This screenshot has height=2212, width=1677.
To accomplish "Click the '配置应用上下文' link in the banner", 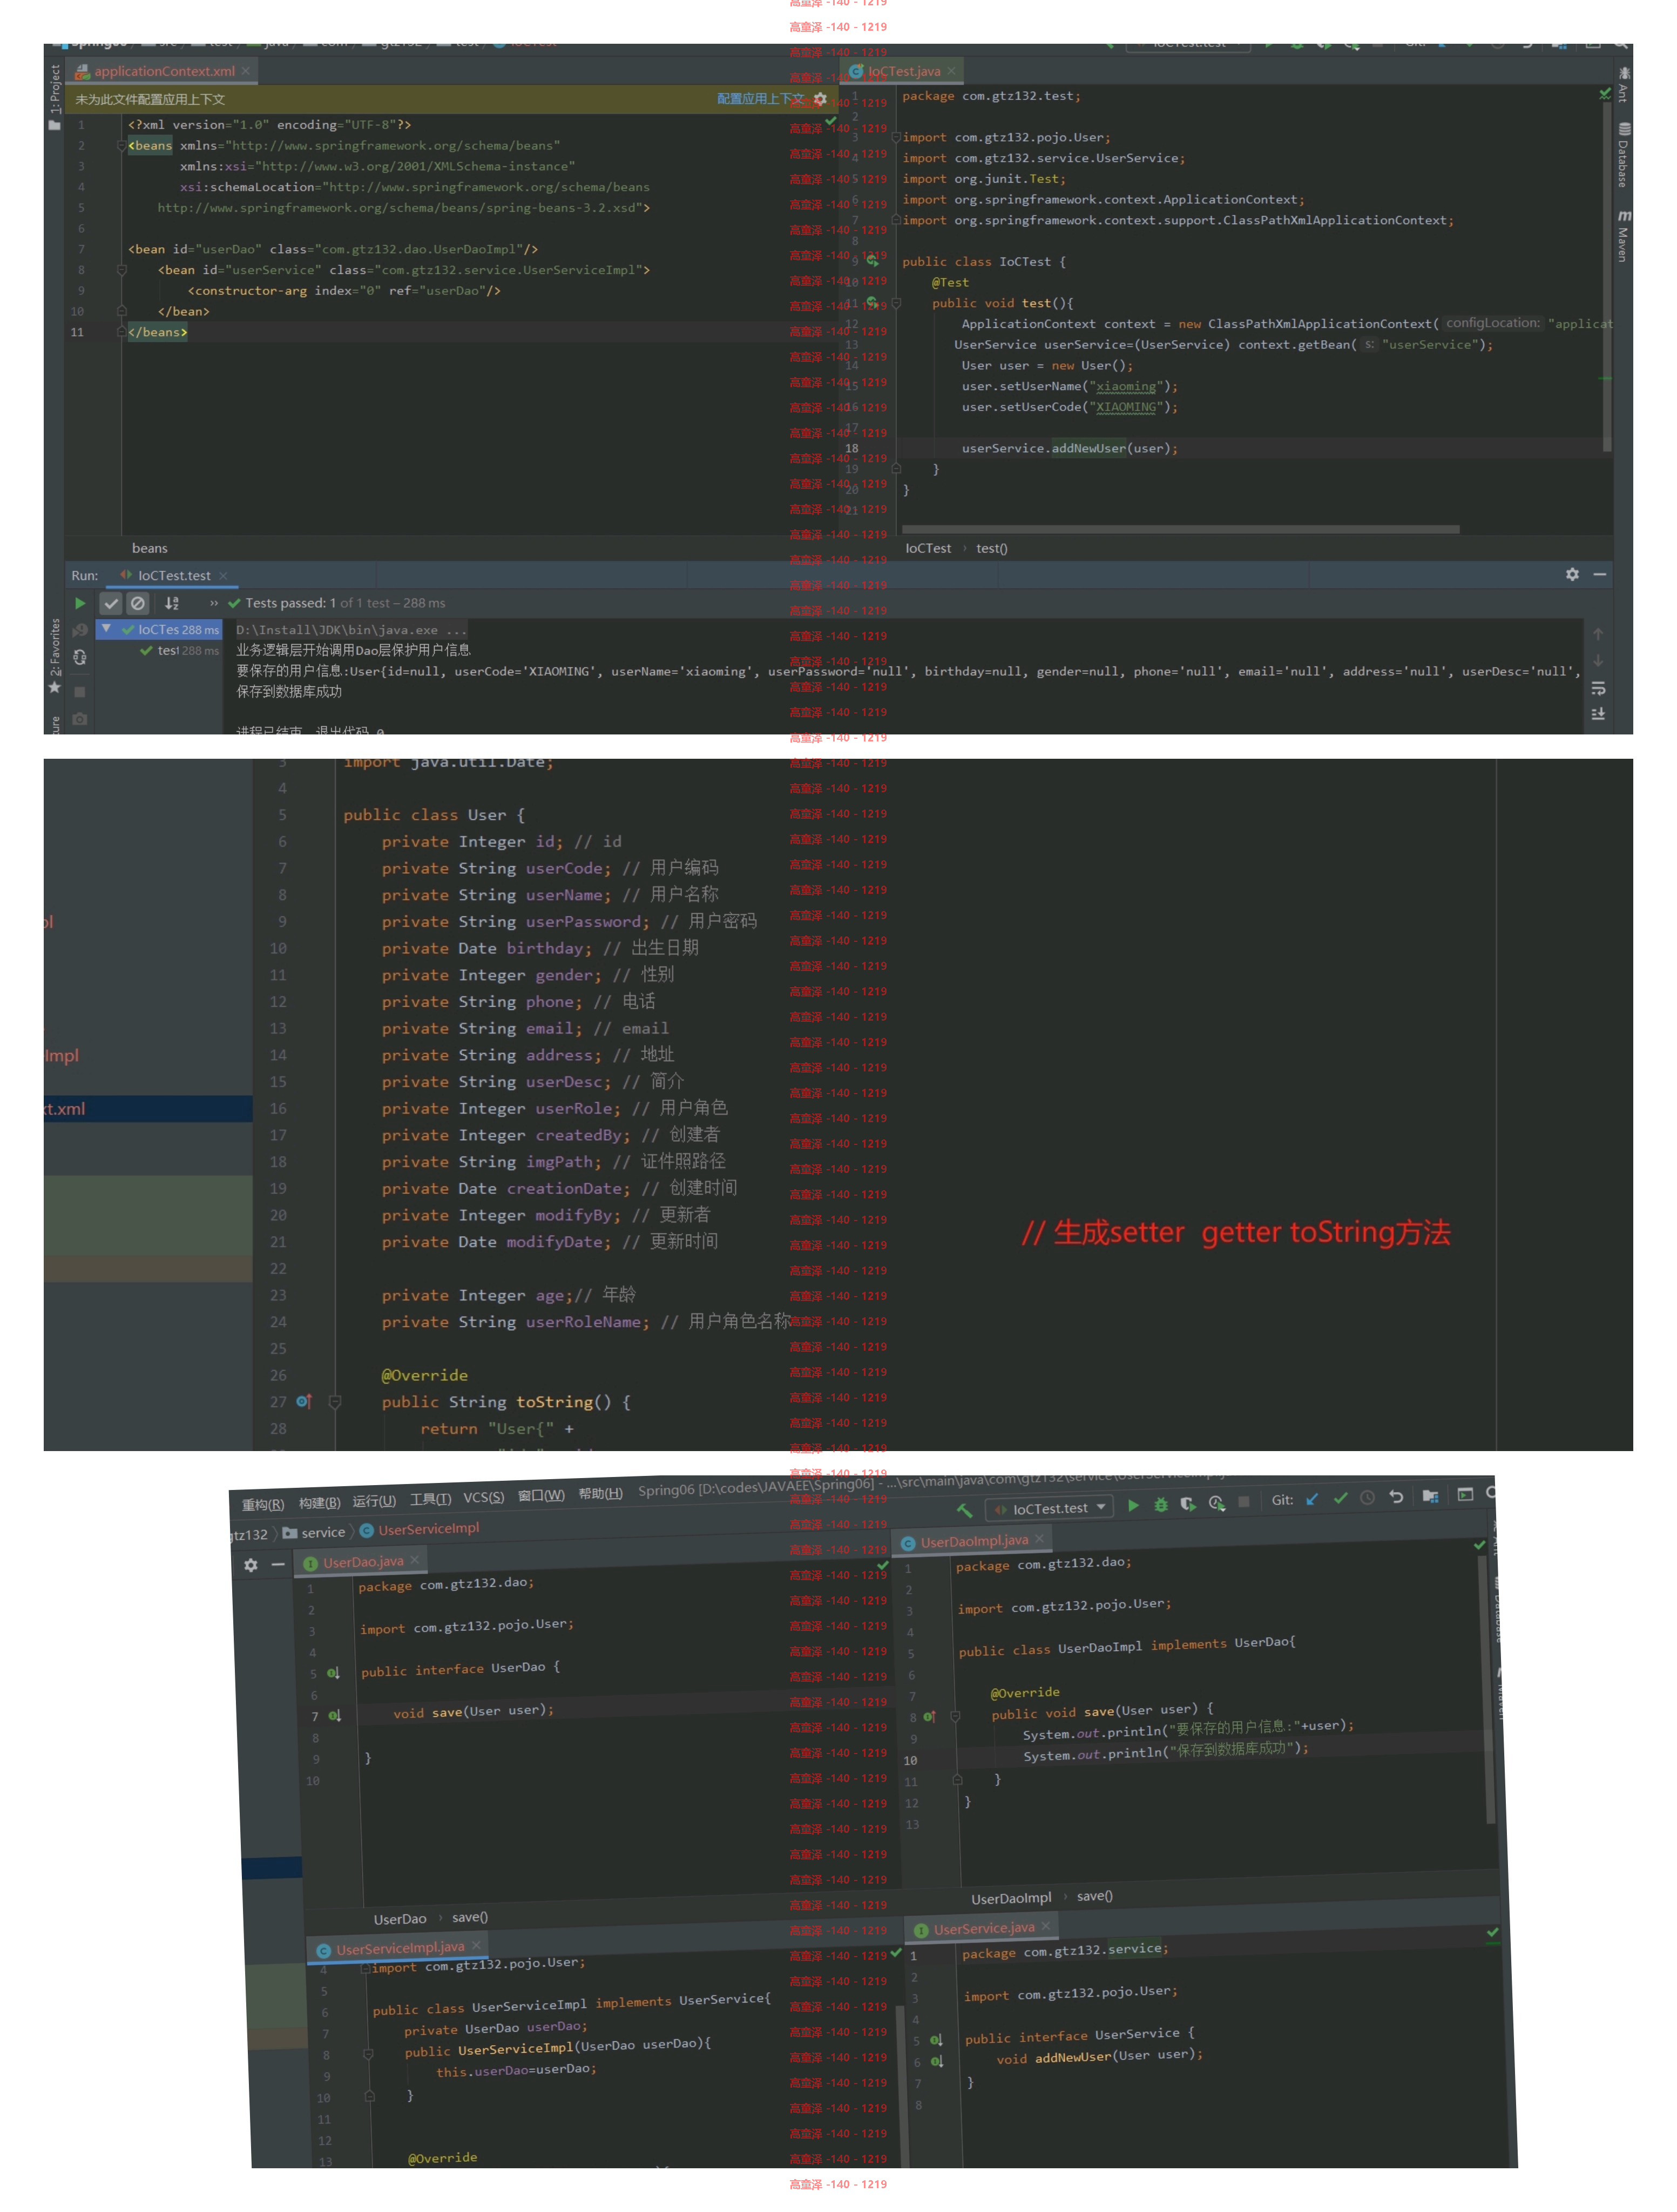I will [x=759, y=99].
